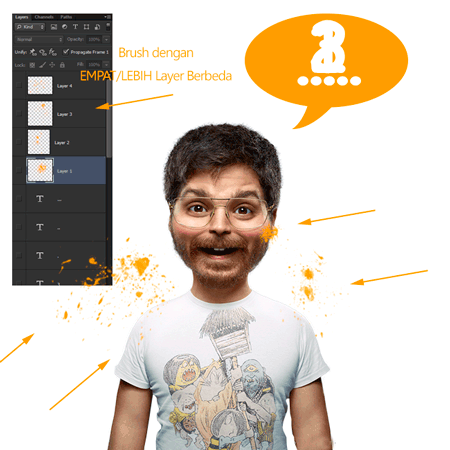This screenshot has height=450, width=450.
Task: Toggle visibility of Layer 1
Action: (19, 170)
